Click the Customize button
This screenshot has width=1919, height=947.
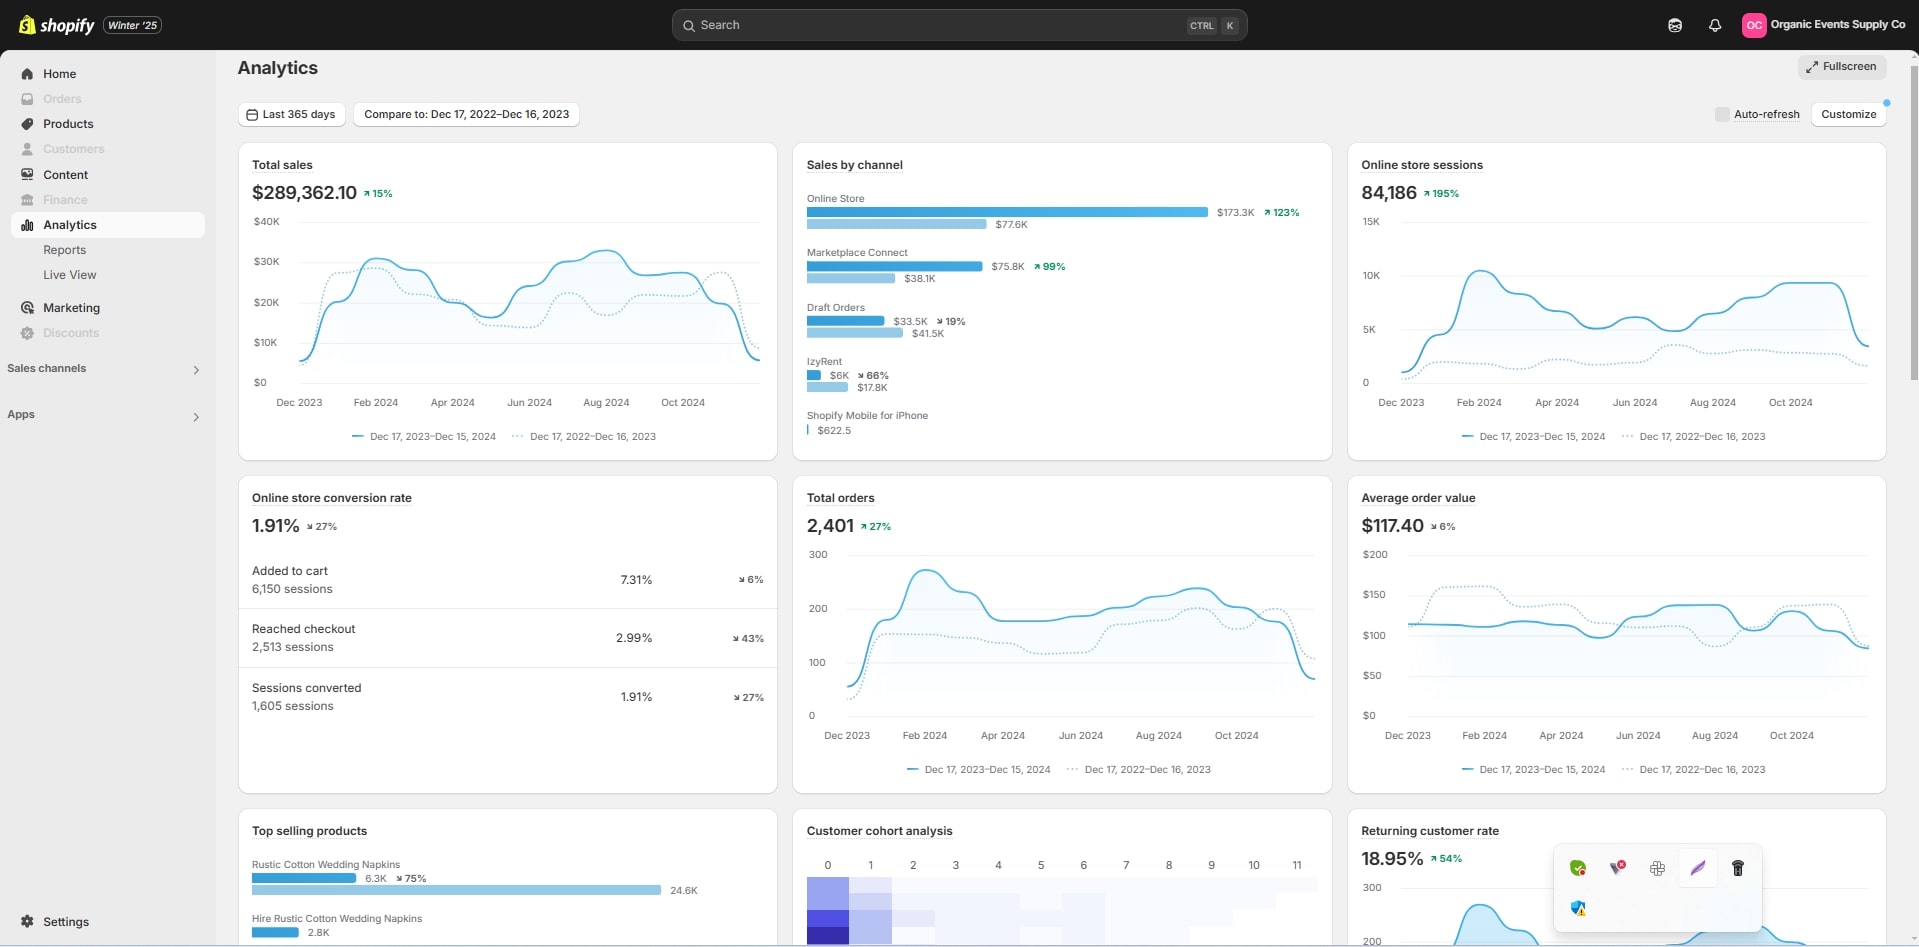tap(1848, 114)
